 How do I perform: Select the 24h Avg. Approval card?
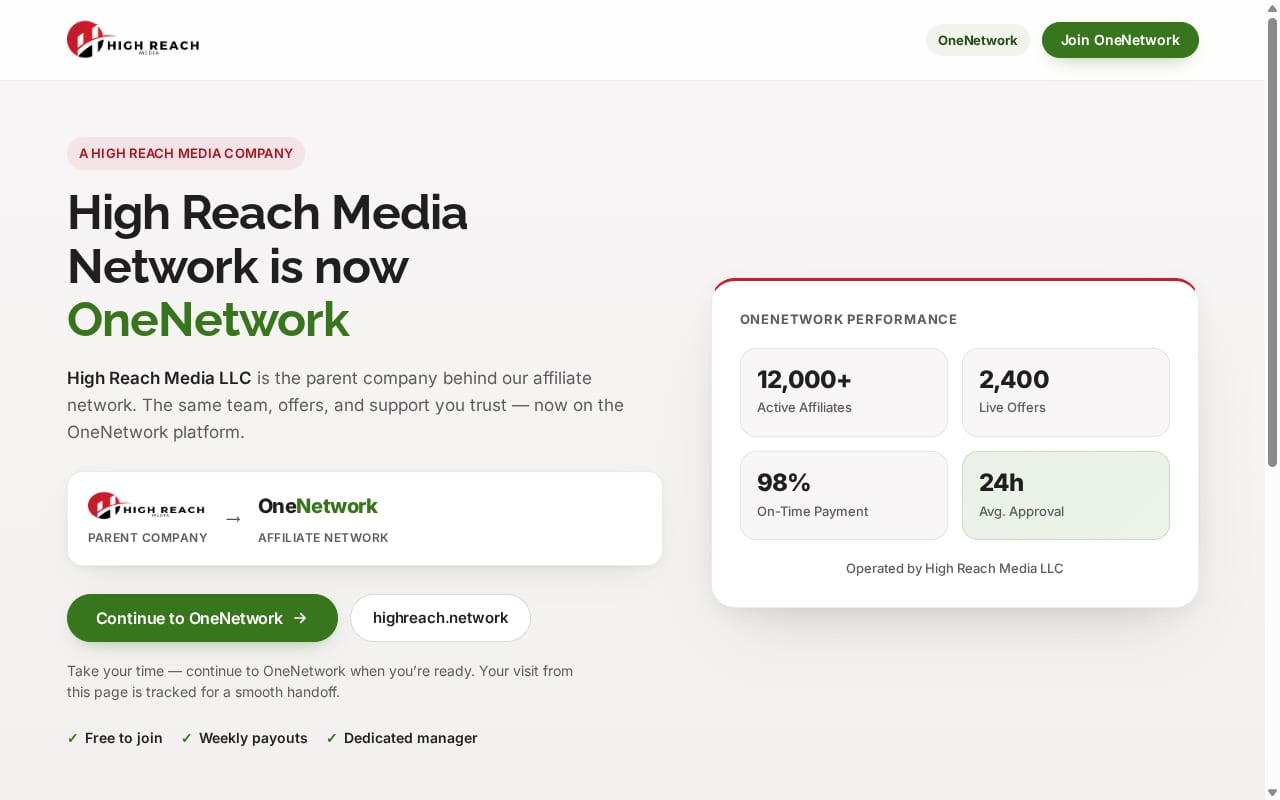click(x=1066, y=495)
